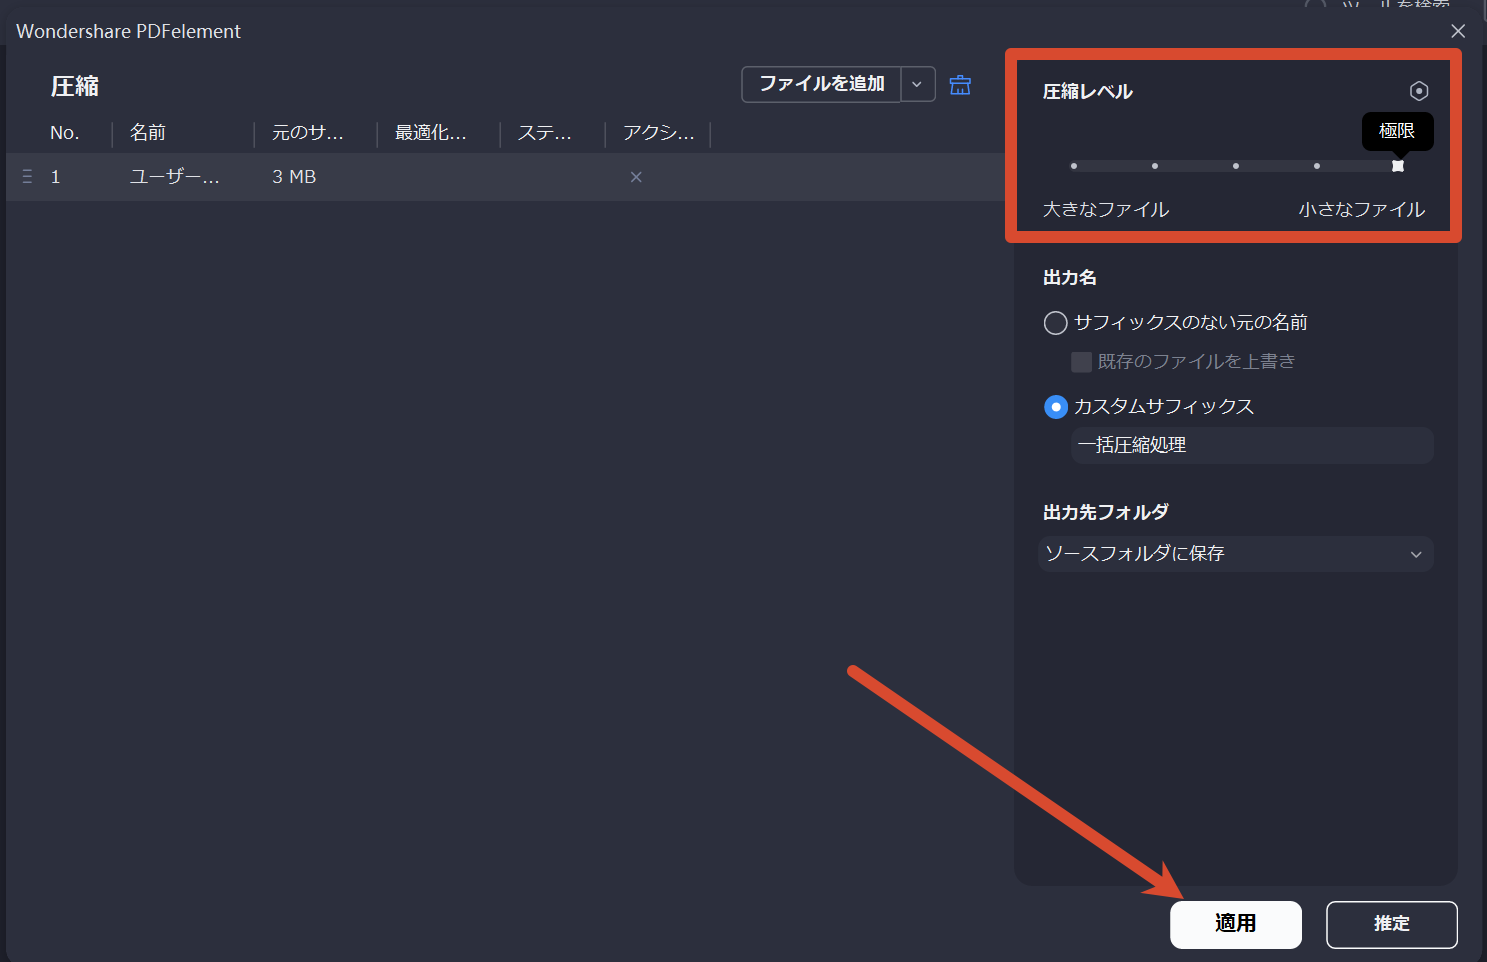Image resolution: width=1487 pixels, height=962 pixels.
Task: Set compression slider to the first stop
Action: [x=1074, y=166]
